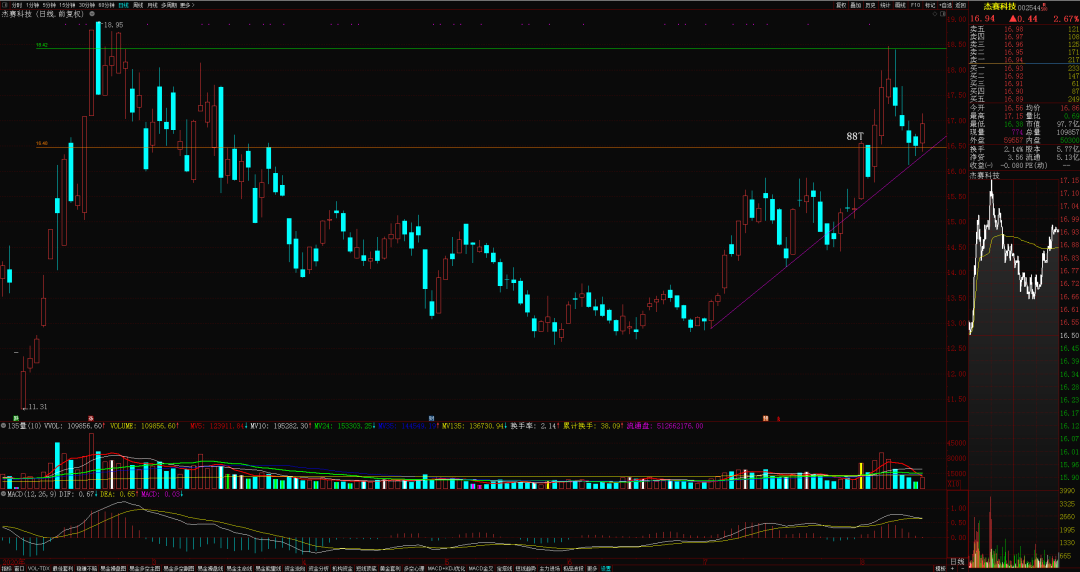Click the 日线 tab under the intraday panel

coord(957,562)
